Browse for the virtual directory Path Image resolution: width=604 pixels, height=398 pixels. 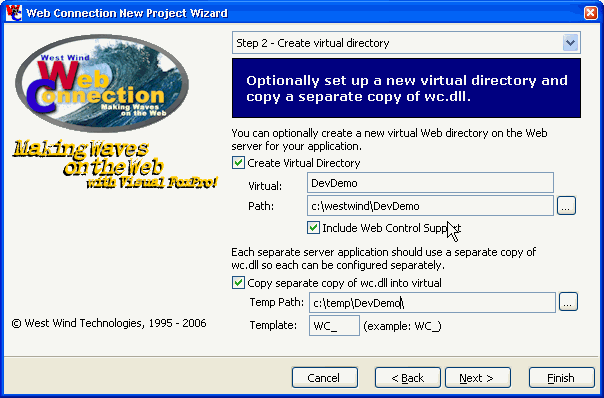click(566, 206)
